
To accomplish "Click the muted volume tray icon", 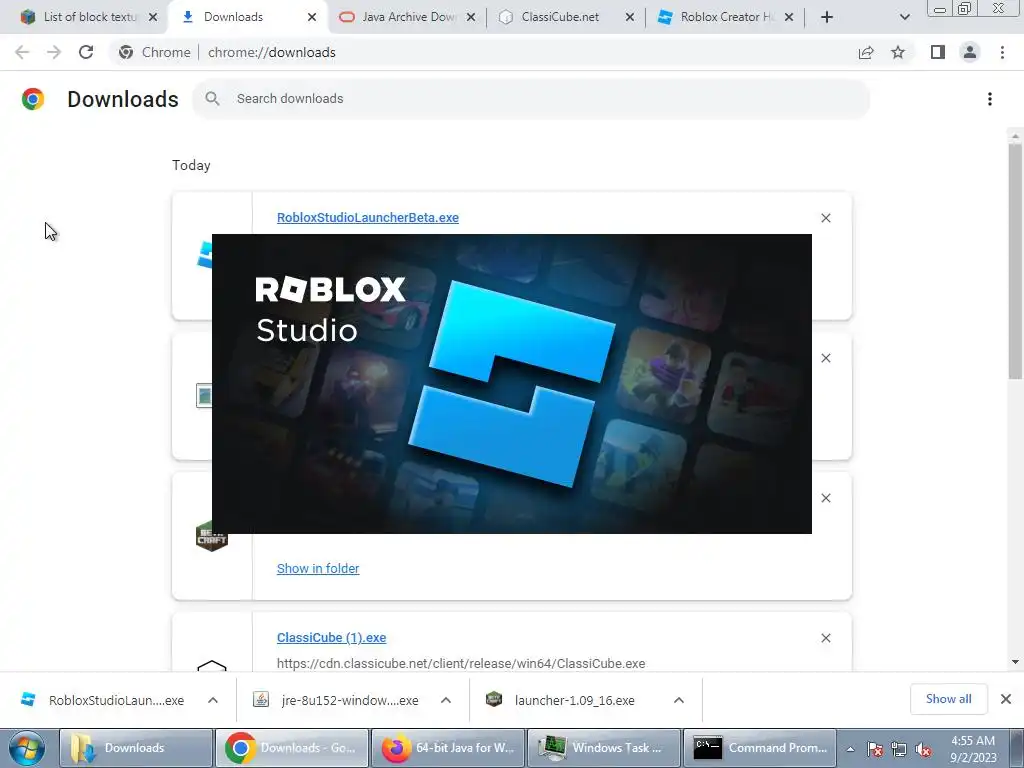I will pyautogui.click(x=923, y=750).
